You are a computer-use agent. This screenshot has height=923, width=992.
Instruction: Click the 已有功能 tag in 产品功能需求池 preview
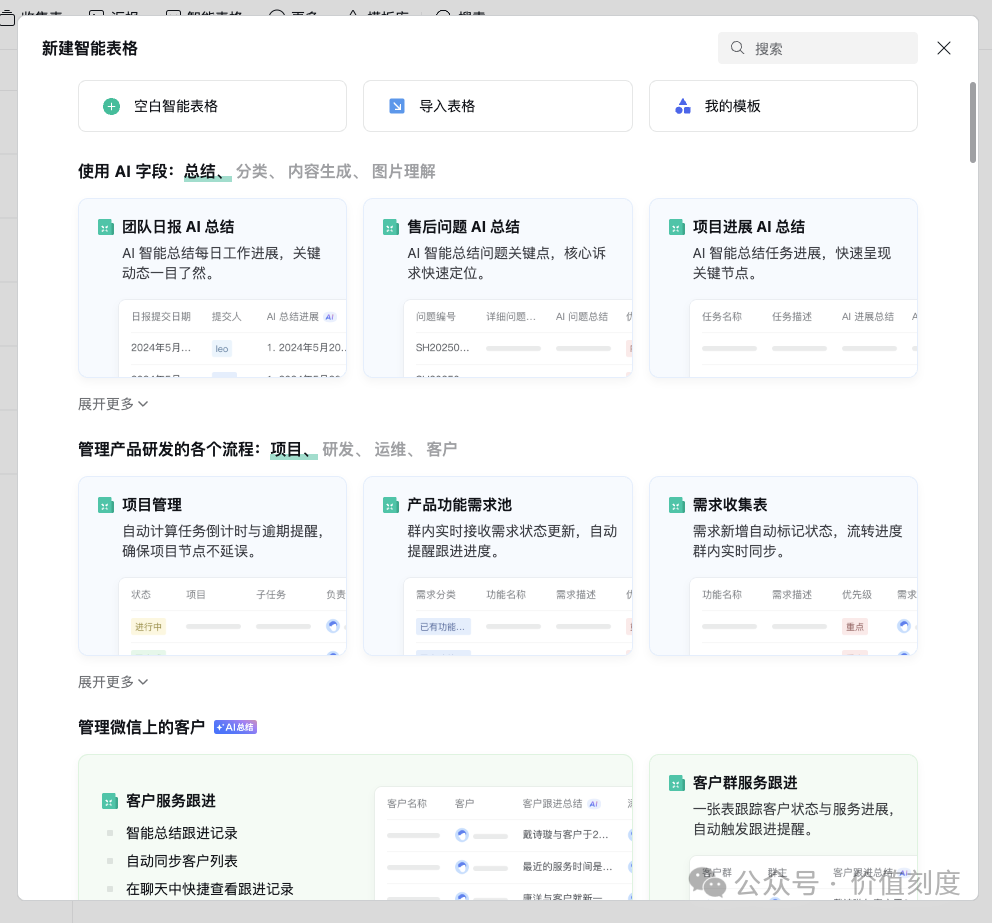point(443,627)
